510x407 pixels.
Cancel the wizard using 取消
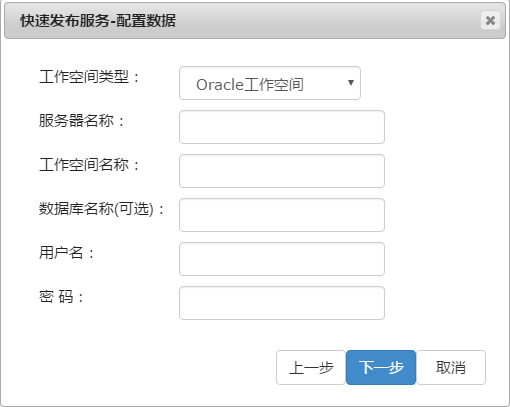point(451,367)
